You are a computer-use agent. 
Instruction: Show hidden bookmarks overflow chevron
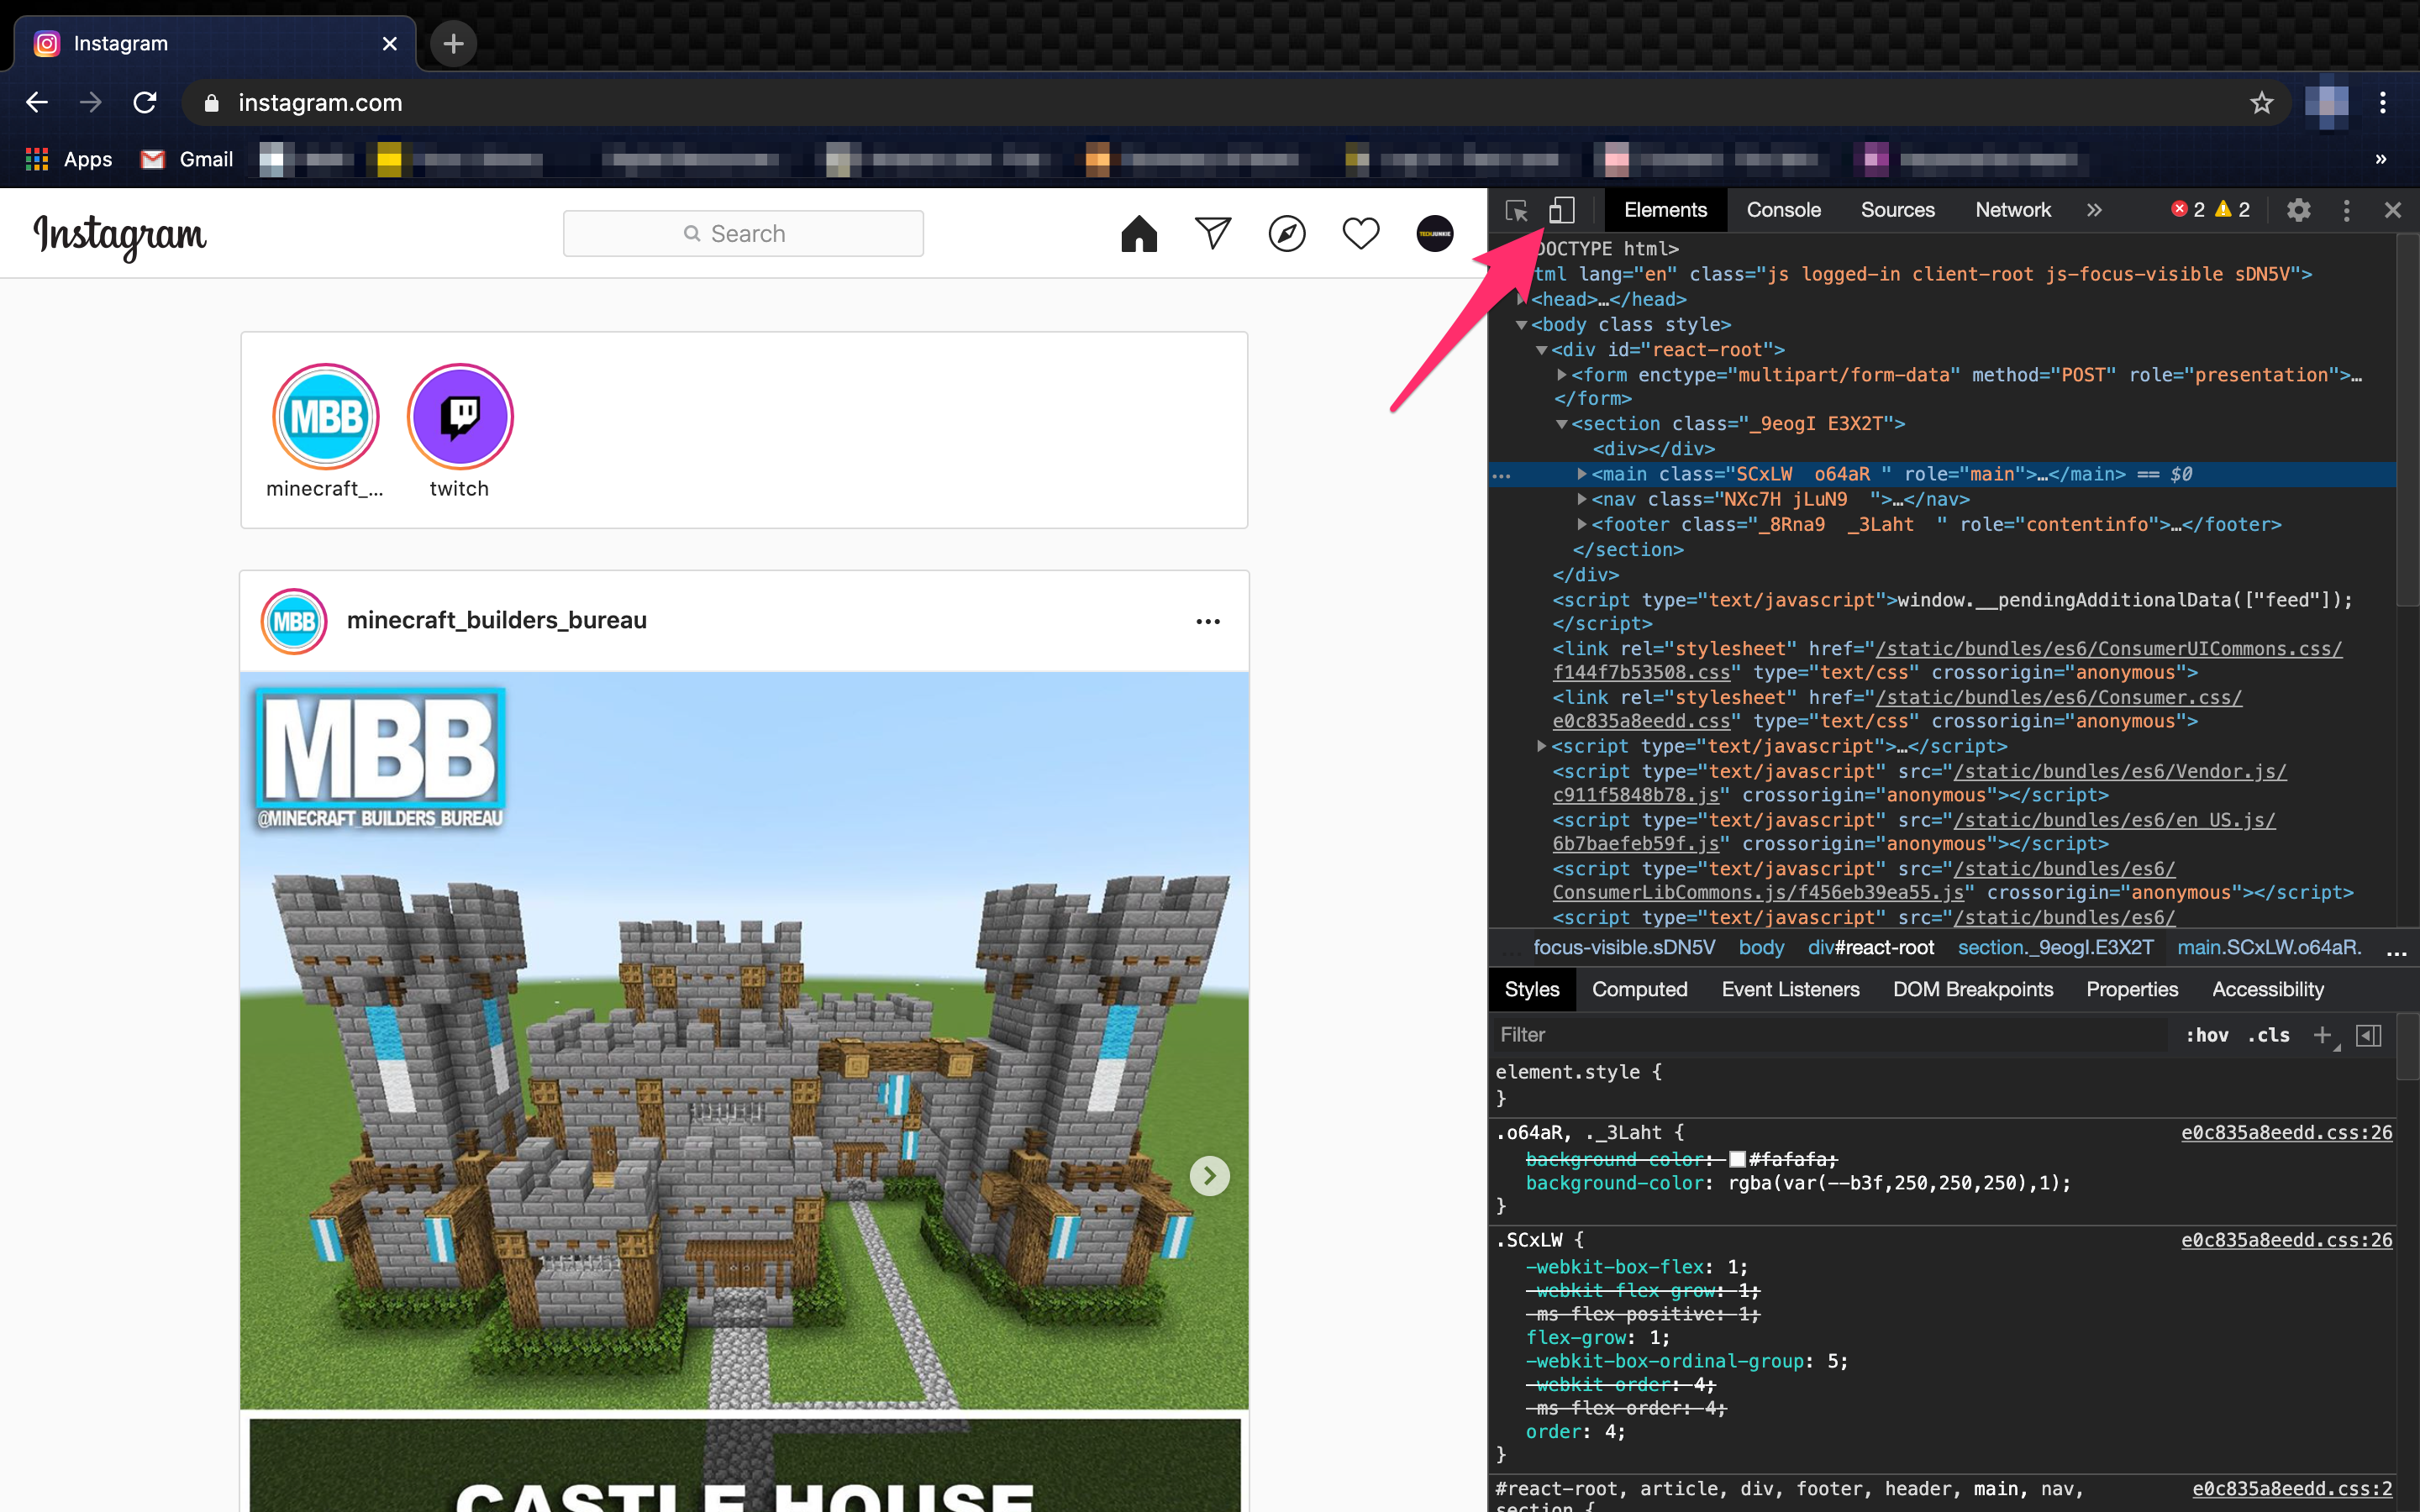click(2381, 159)
